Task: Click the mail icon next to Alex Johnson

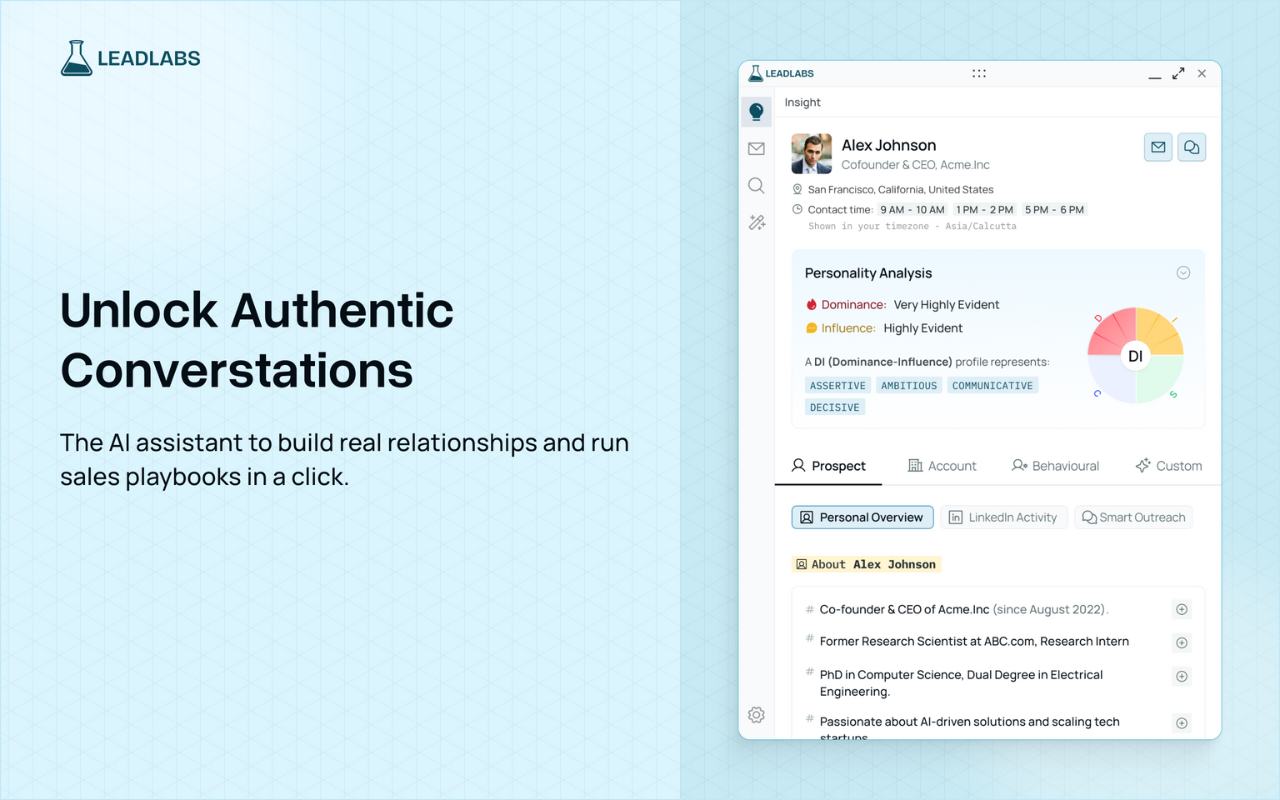Action: 1158,147
